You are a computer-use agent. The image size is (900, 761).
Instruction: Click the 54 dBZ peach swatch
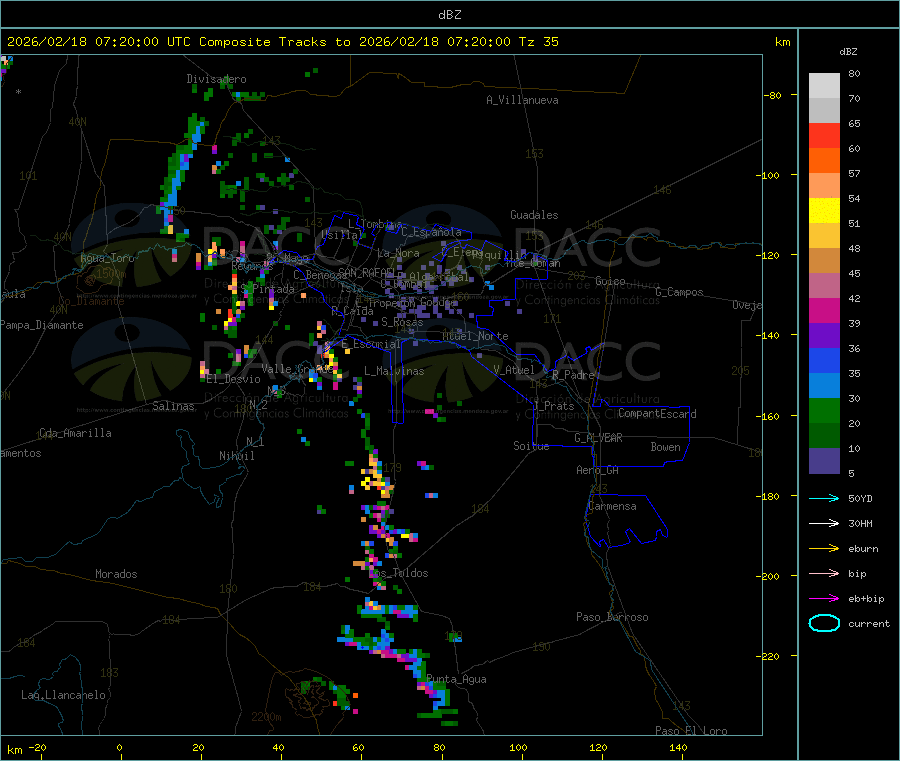point(824,185)
